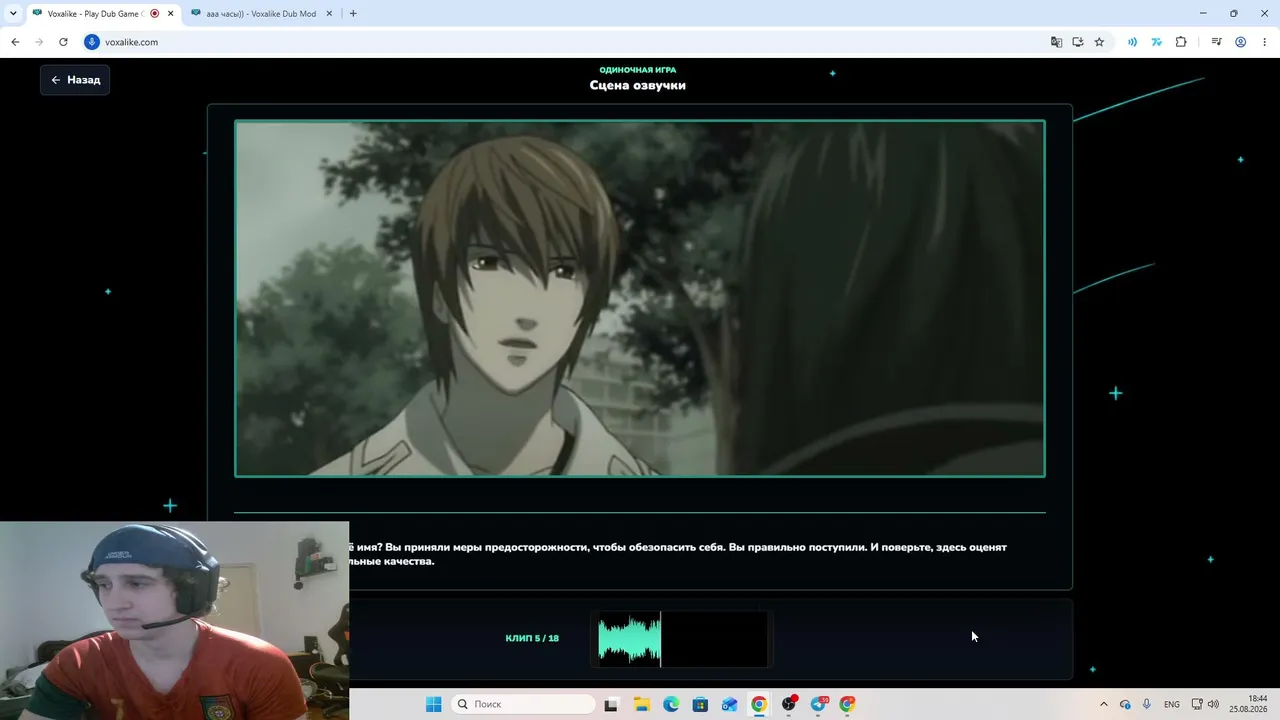Launch Microsoft Edge from the taskbar
Viewport: 1280px width, 720px height.
coord(671,704)
